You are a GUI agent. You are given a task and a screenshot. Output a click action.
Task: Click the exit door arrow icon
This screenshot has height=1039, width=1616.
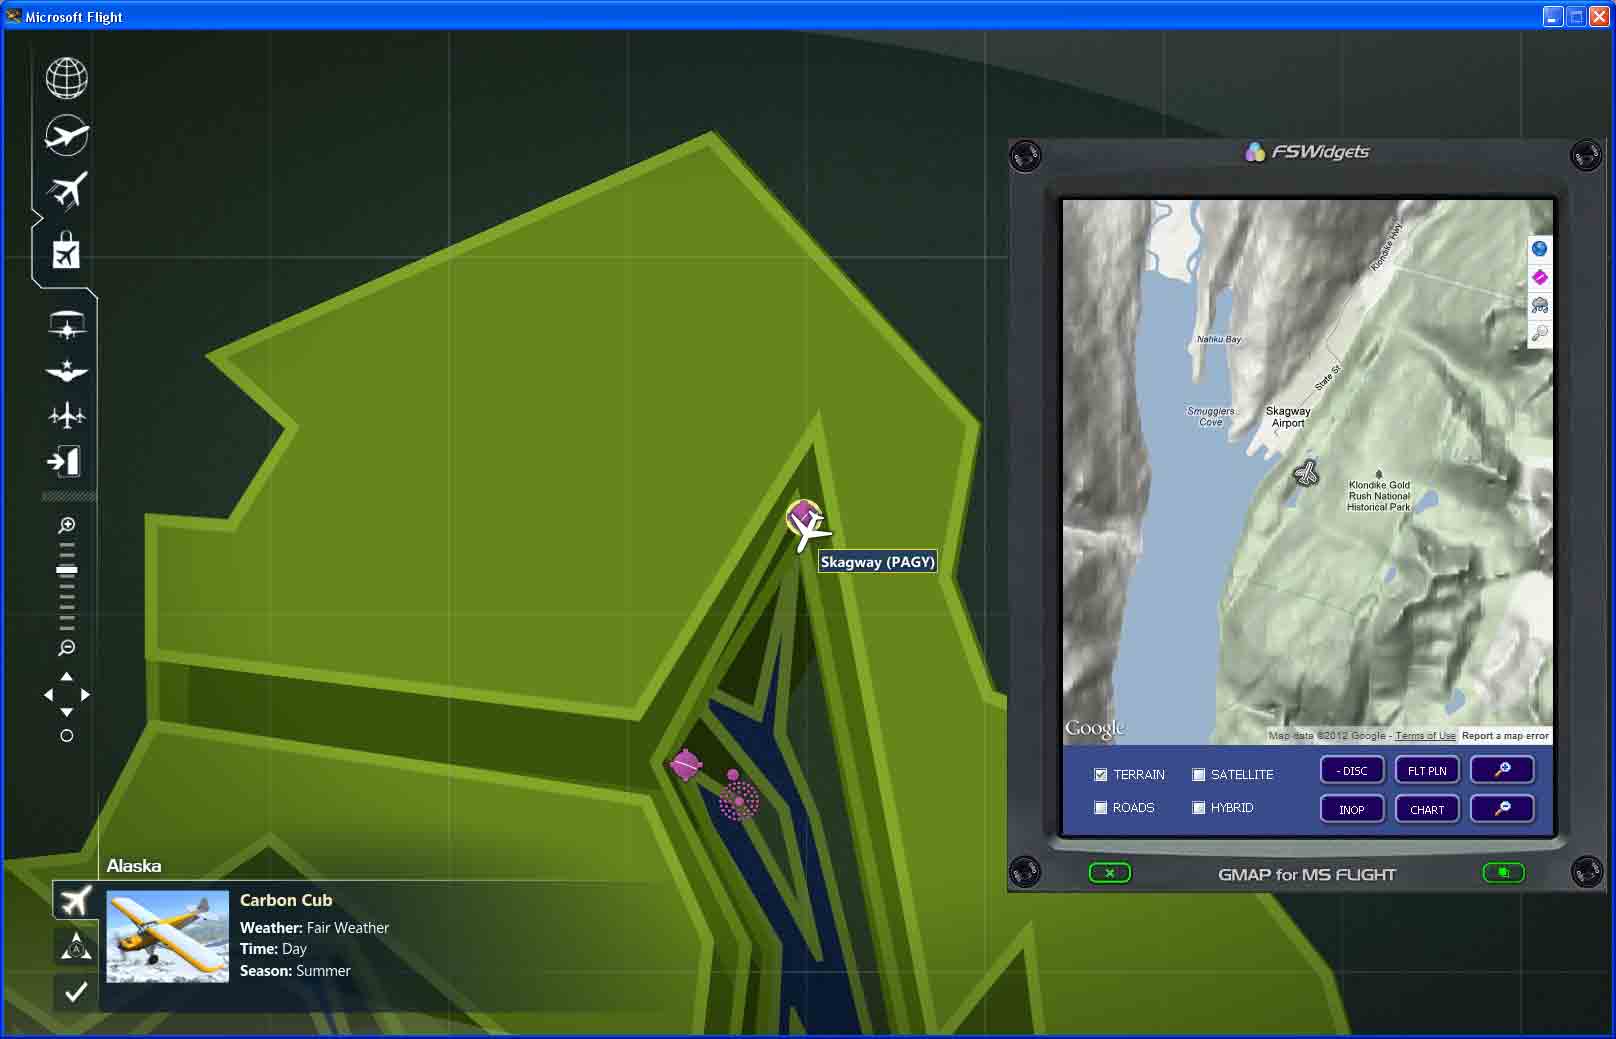pyautogui.click(x=64, y=461)
